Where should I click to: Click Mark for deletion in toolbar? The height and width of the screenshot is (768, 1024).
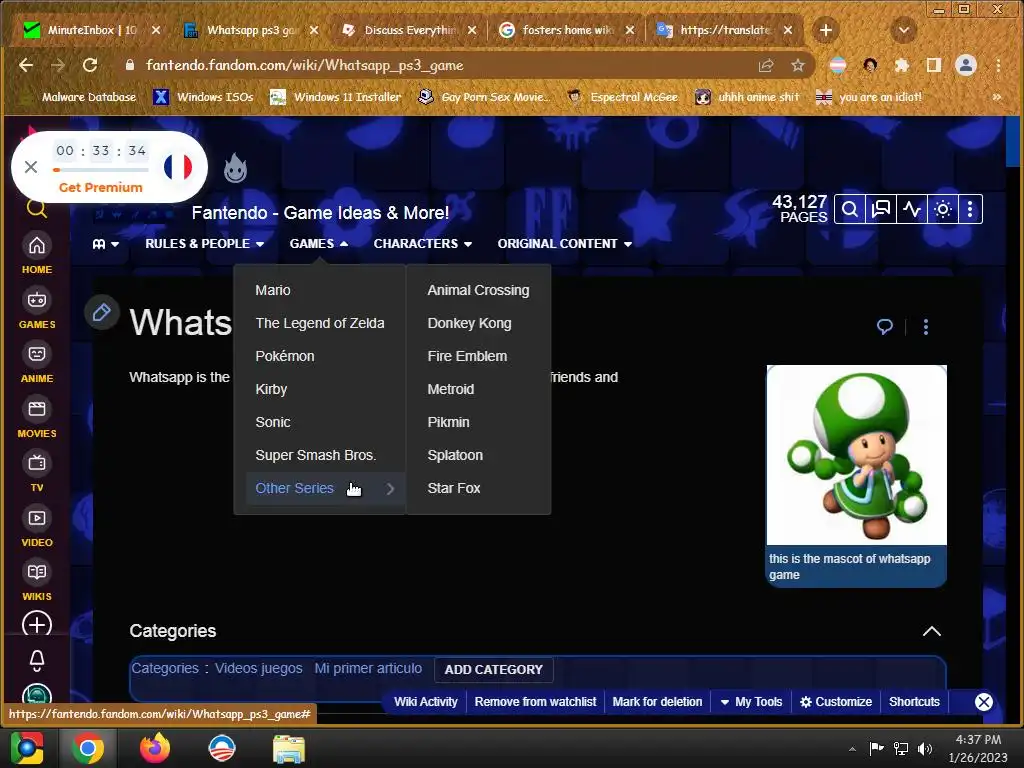tap(657, 701)
